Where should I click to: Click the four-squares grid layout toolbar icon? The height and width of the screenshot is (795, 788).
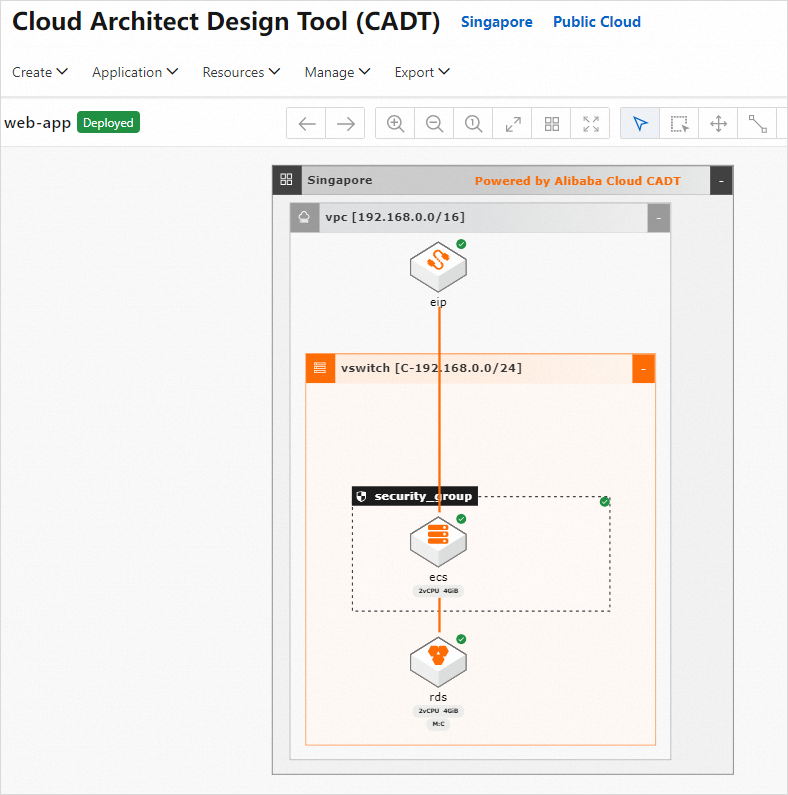coord(552,123)
